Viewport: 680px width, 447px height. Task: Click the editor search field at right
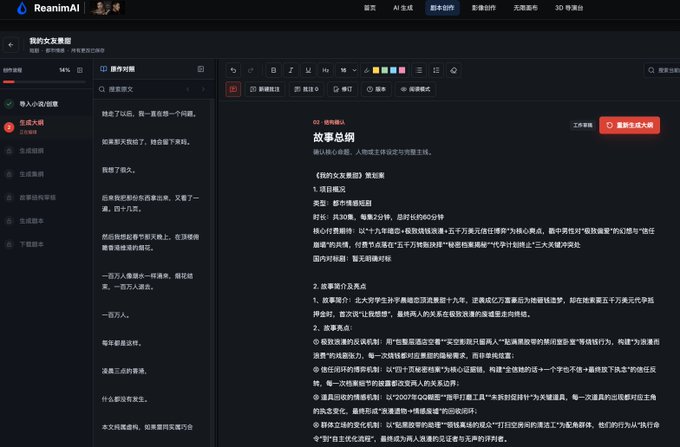pos(662,70)
